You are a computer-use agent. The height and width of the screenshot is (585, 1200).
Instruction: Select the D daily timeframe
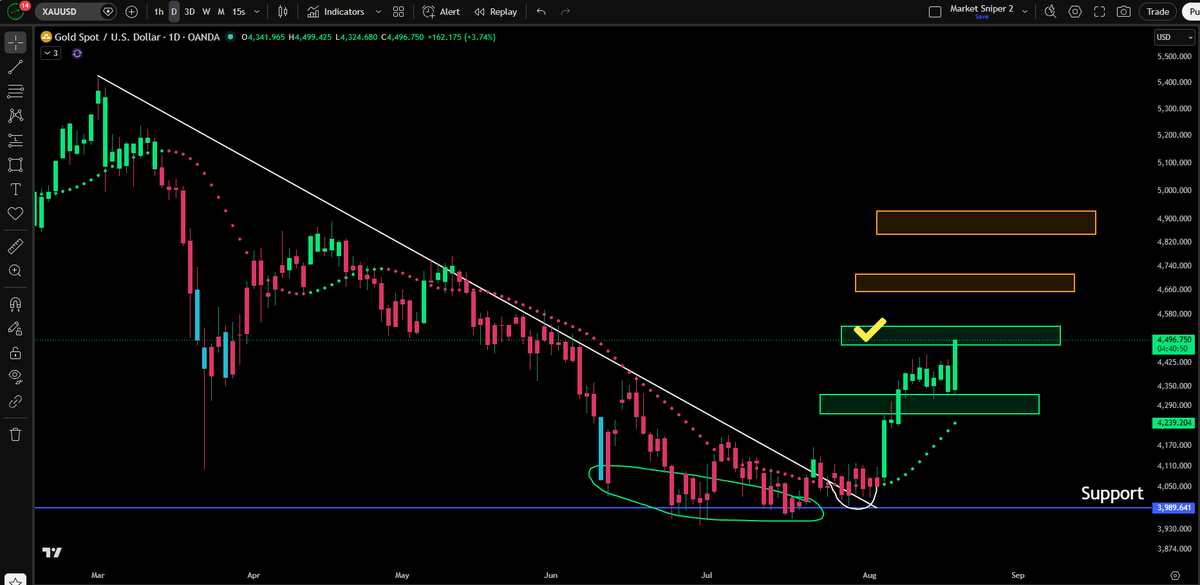(174, 12)
